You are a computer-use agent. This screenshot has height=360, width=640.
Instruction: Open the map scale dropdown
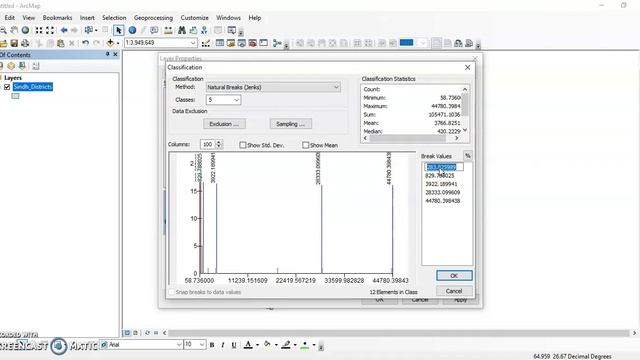192,43
